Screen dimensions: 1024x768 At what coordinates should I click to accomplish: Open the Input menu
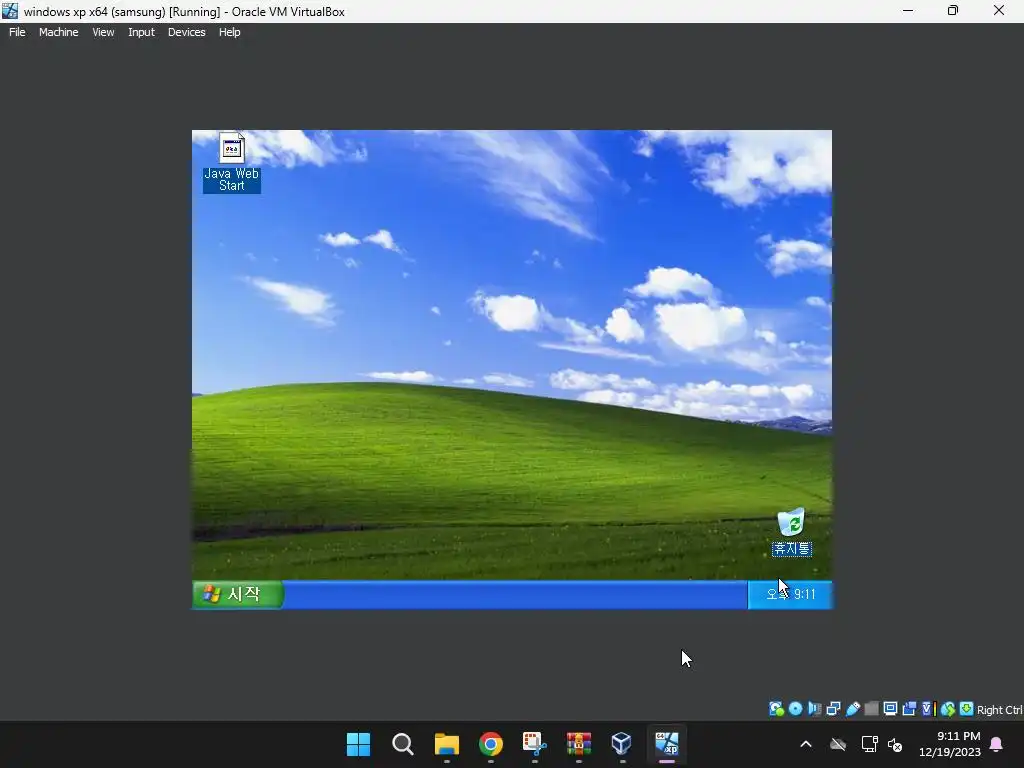[x=141, y=32]
